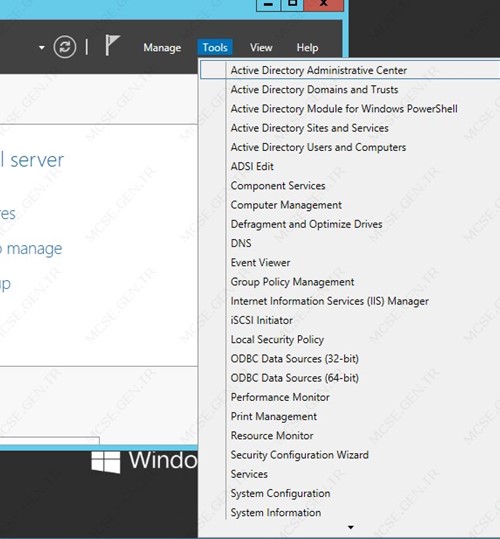Viewport: 500px width, 539px height.
Task: Launch Local Security Policy
Action: (277, 340)
